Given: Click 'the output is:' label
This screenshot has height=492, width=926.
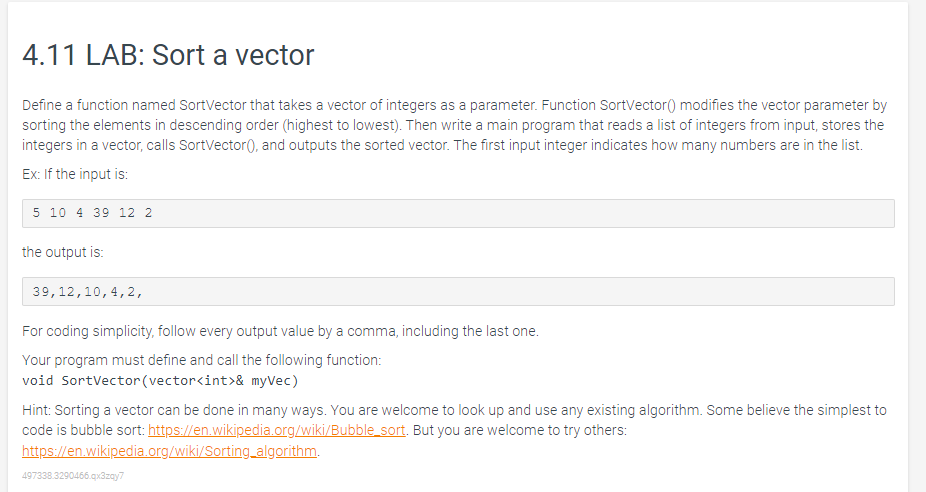Looking at the screenshot, I should pyautogui.click(x=63, y=252).
